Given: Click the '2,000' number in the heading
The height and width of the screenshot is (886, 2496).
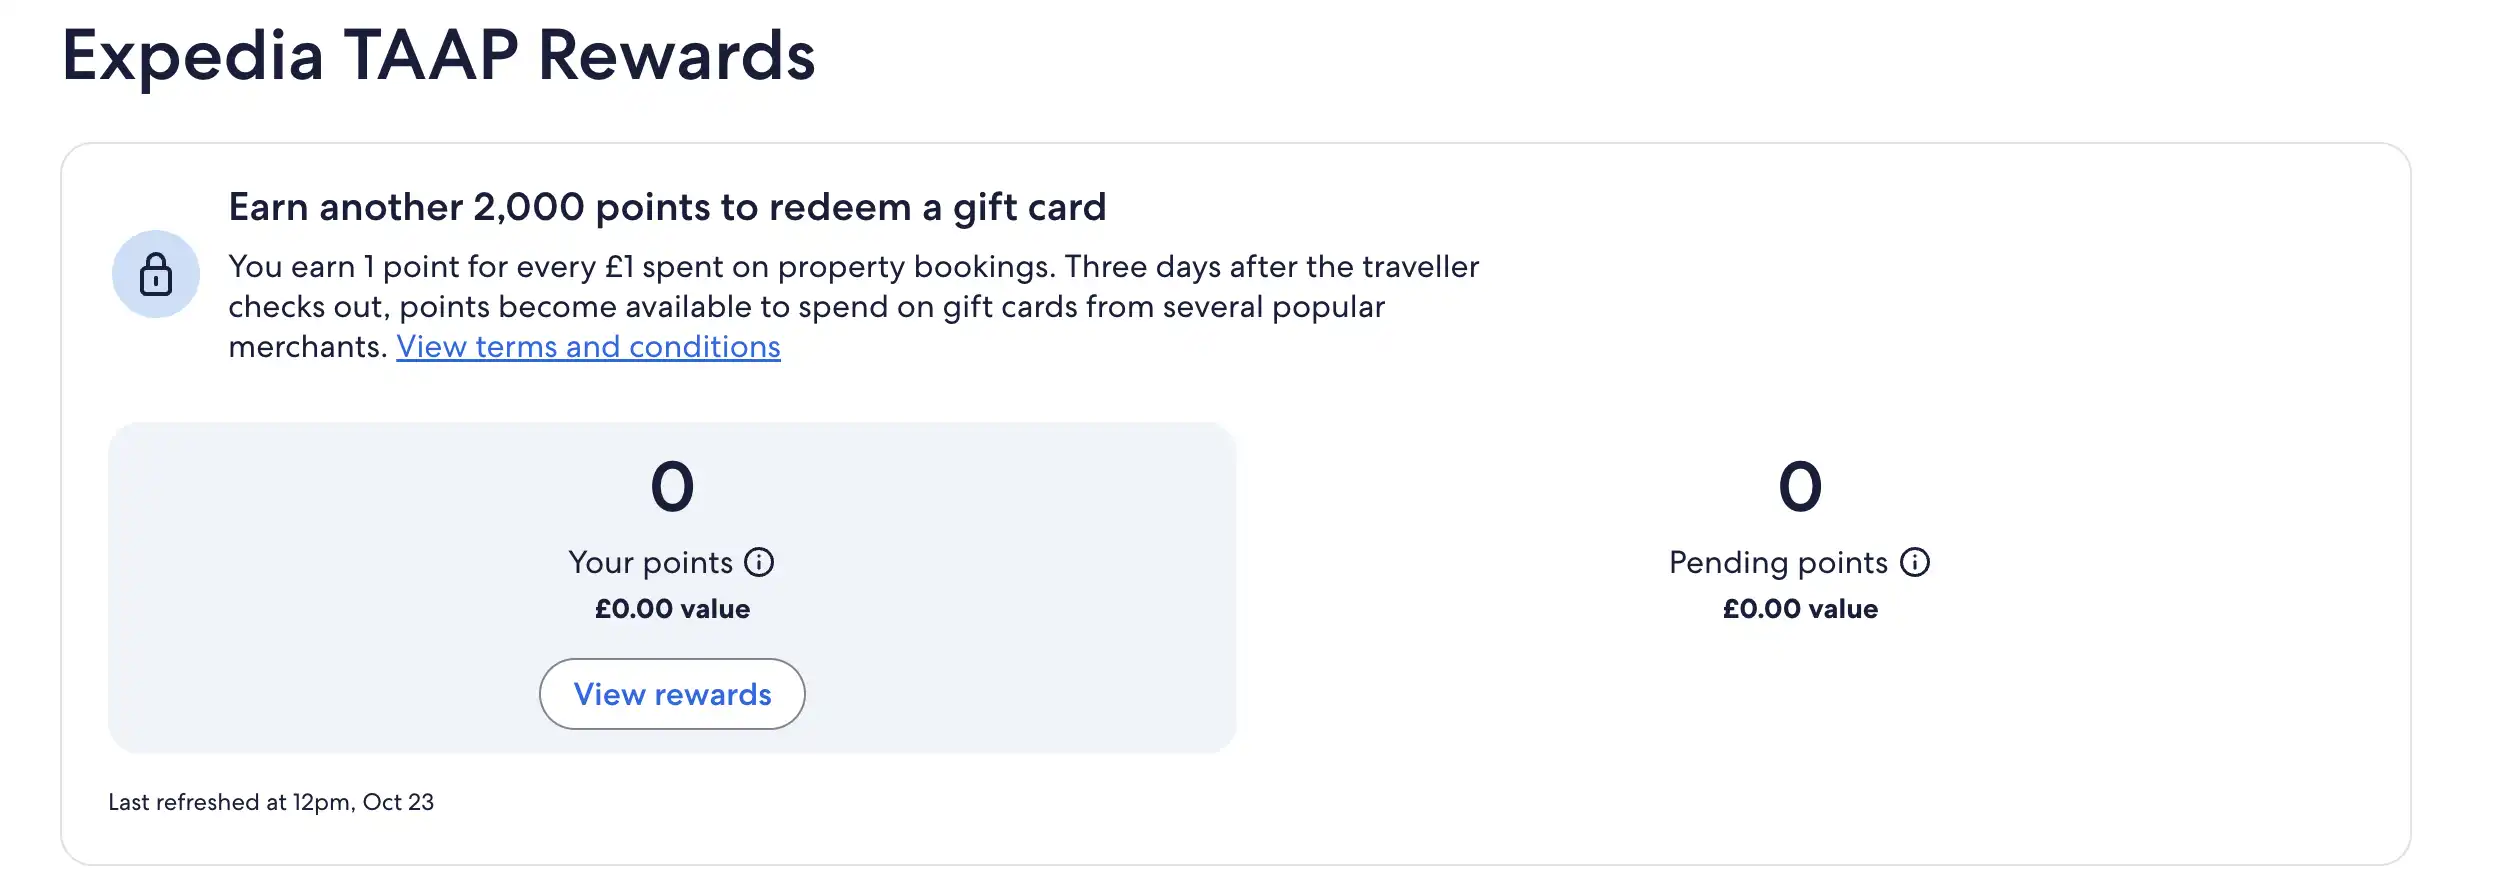Looking at the screenshot, I should tap(528, 207).
